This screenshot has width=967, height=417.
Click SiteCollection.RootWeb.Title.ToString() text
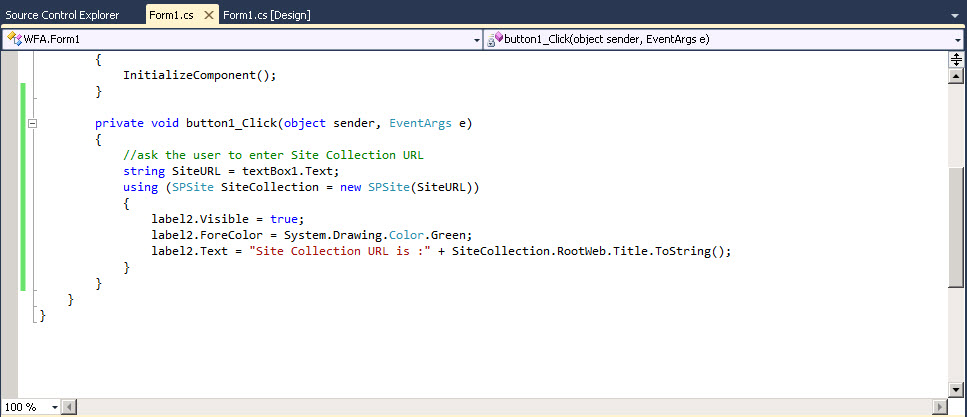(588, 251)
